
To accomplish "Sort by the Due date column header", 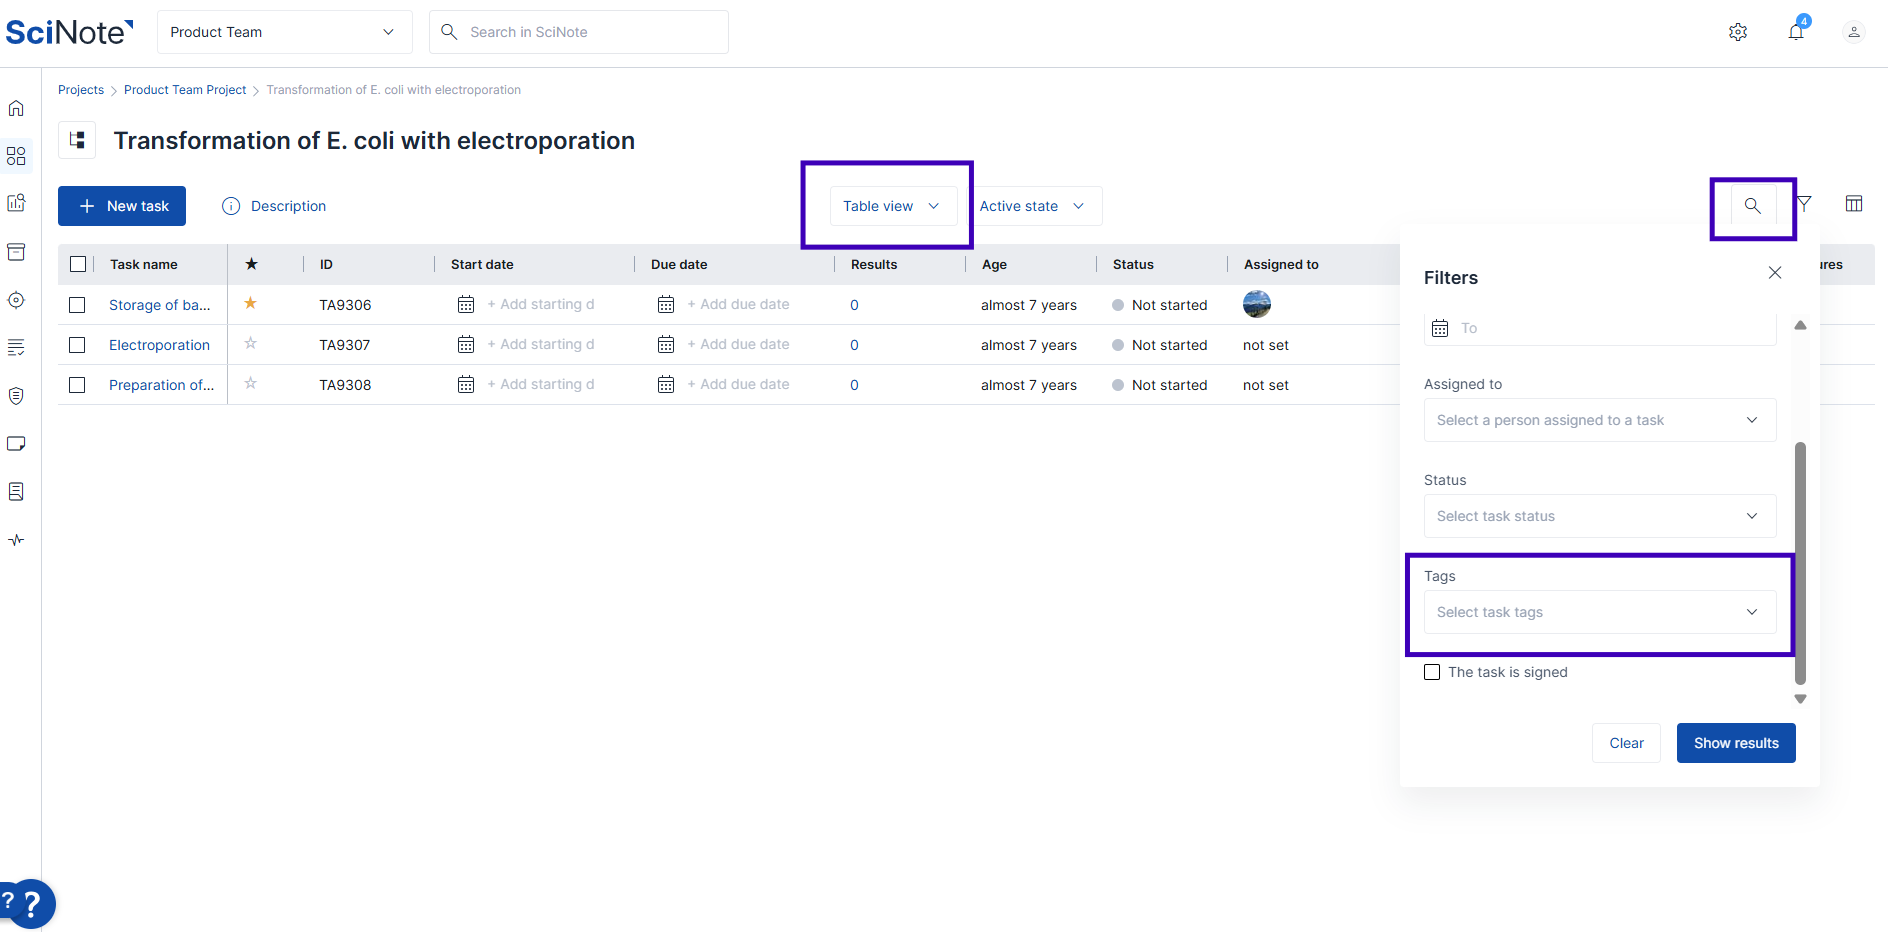I will click(679, 265).
